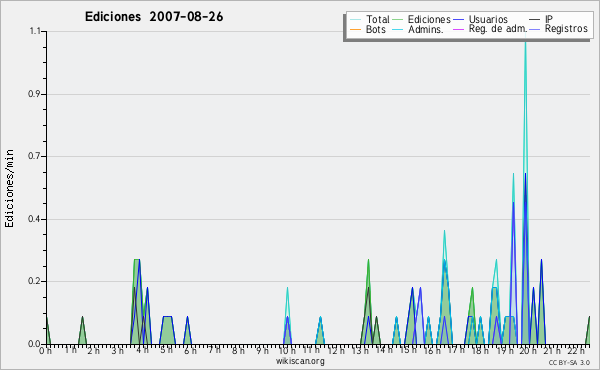600x370 pixels.
Task: Click the 'CC BY-SA 3.0' license text
Action: tap(569, 362)
